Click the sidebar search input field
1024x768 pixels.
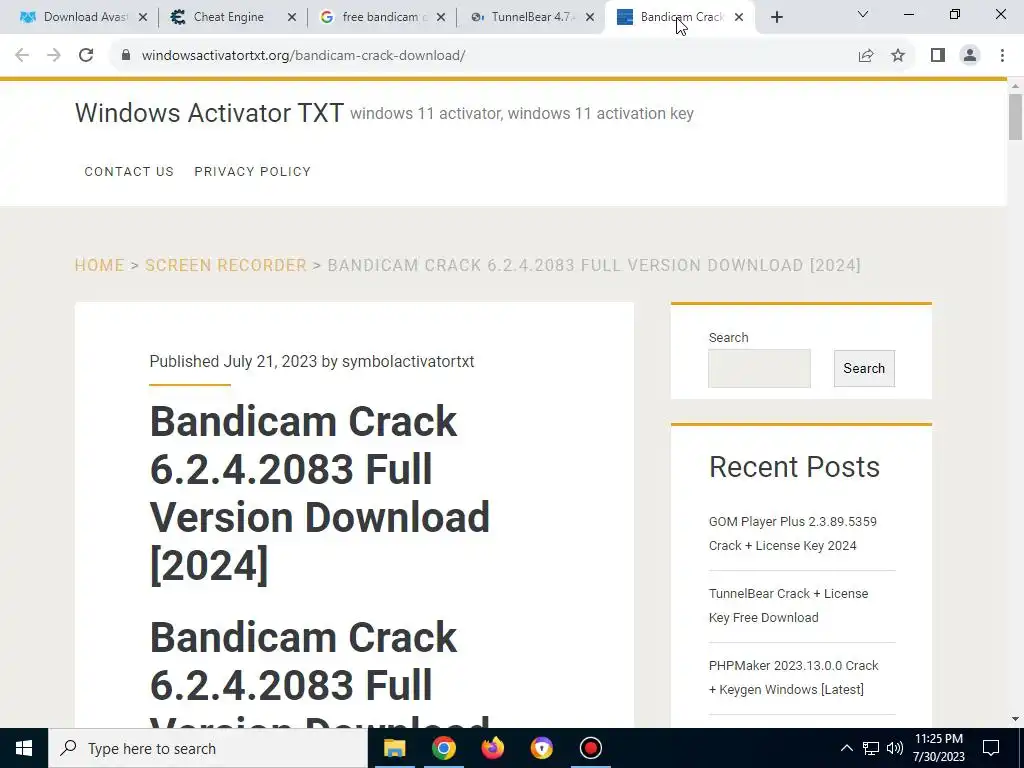pyautogui.click(x=759, y=368)
